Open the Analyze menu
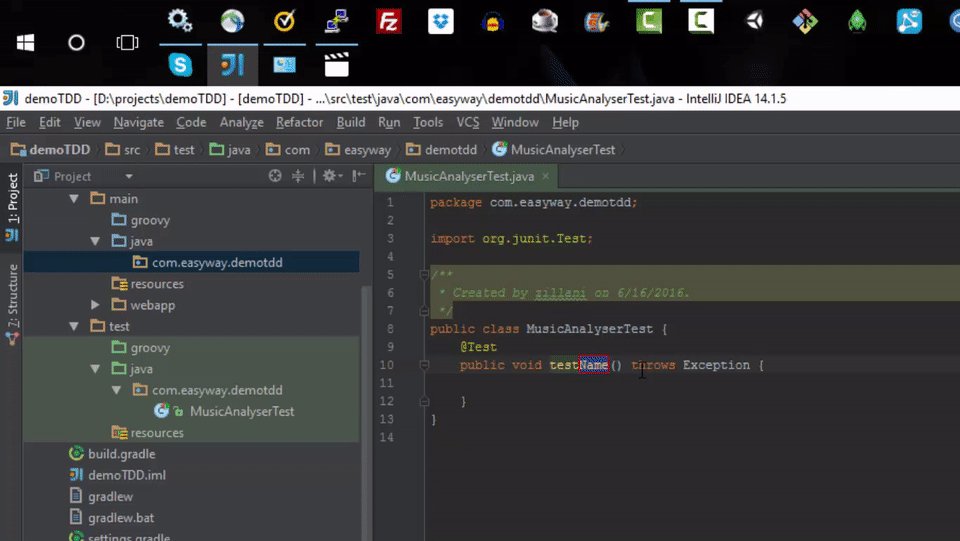The image size is (960, 541). coord(242,122)
